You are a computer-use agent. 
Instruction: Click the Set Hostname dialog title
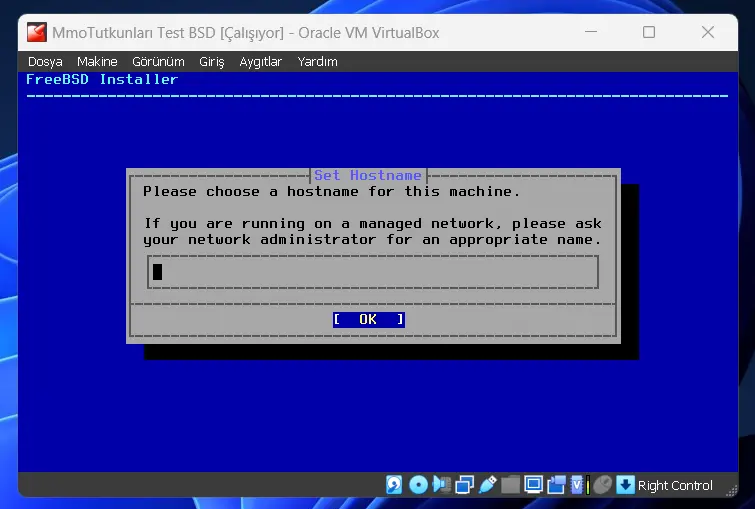368,175
